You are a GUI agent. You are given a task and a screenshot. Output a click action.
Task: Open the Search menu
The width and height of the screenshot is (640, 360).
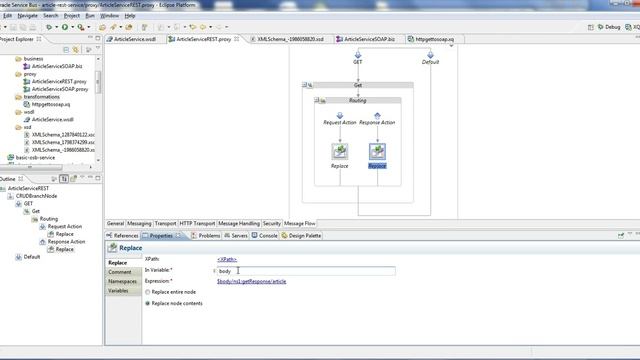pos(51,16)
